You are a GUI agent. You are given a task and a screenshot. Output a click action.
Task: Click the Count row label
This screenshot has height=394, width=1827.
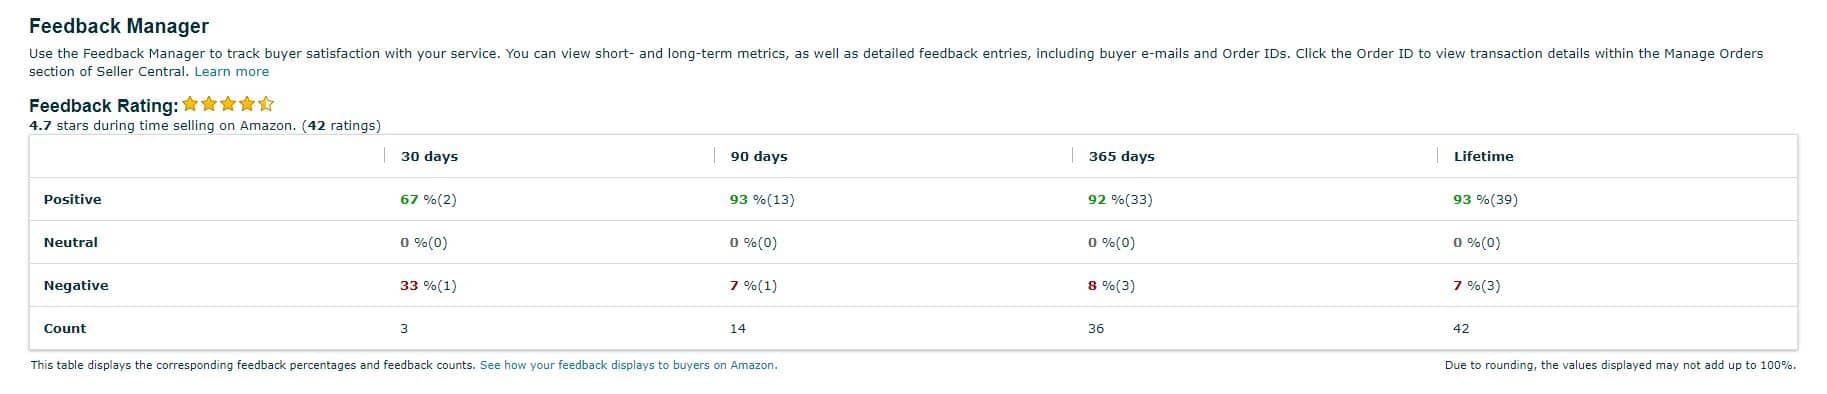click(64, 329)
